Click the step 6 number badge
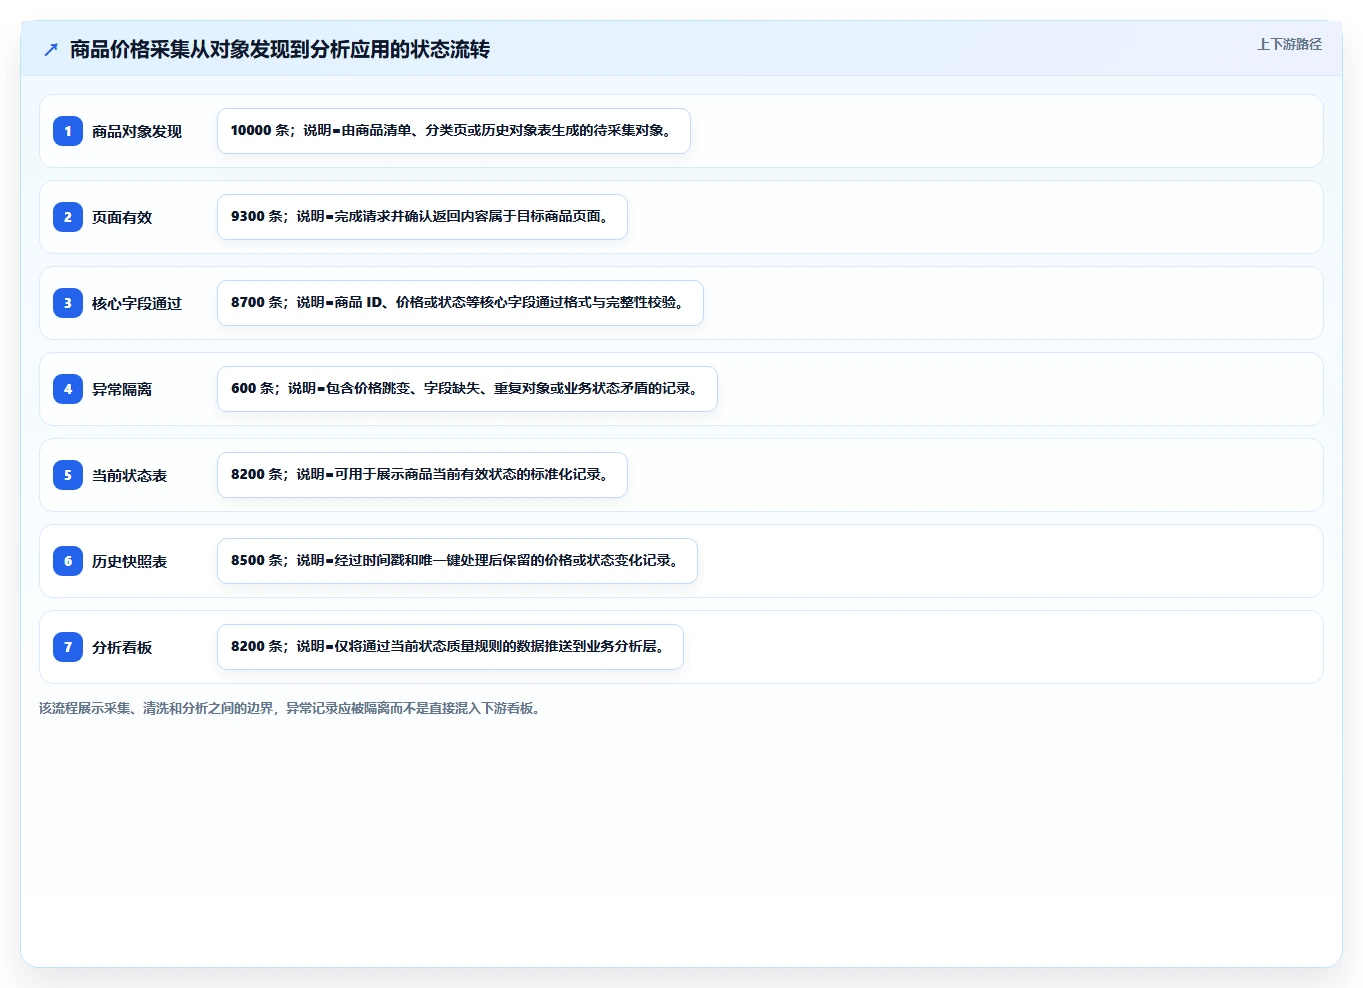This screenshot has width=1363, height=988. (68, 561)
